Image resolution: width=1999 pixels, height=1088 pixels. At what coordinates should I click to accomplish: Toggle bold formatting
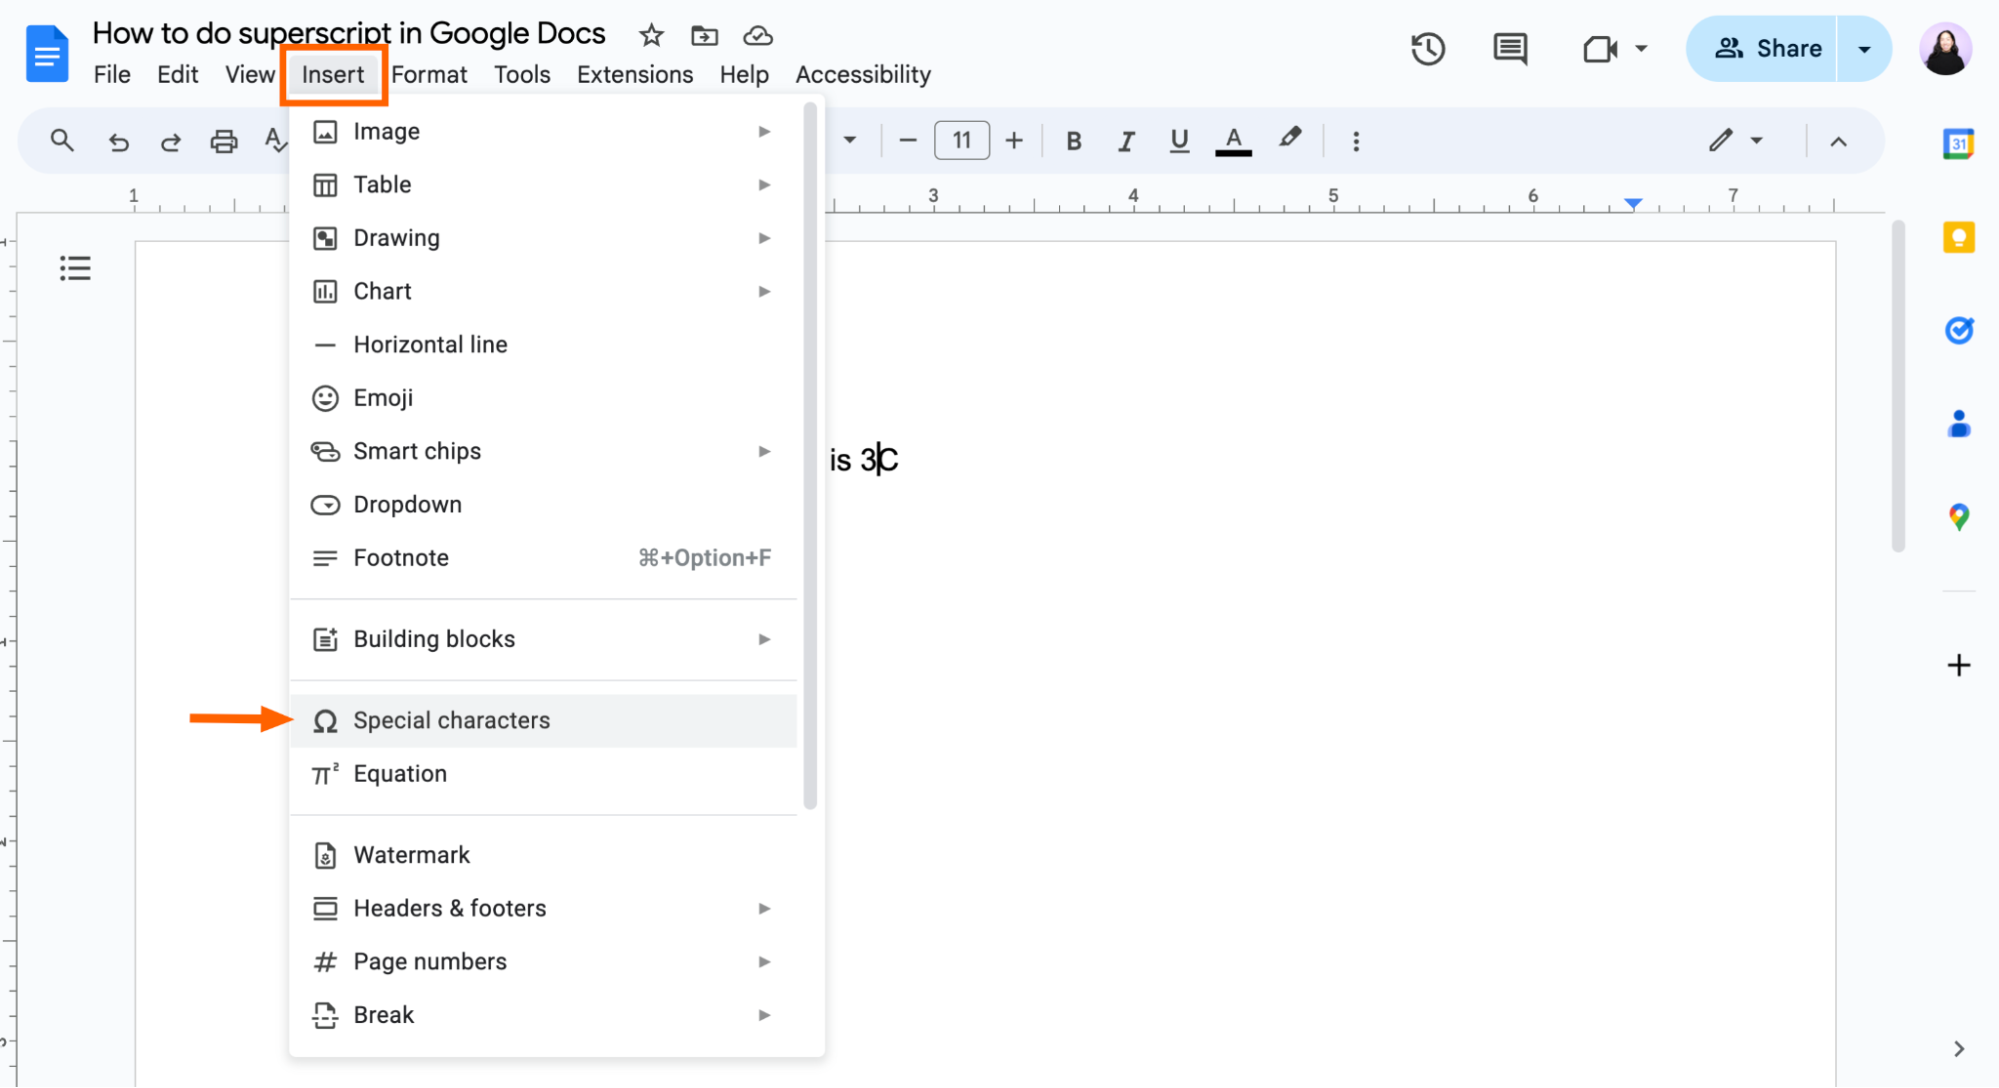1073,141
